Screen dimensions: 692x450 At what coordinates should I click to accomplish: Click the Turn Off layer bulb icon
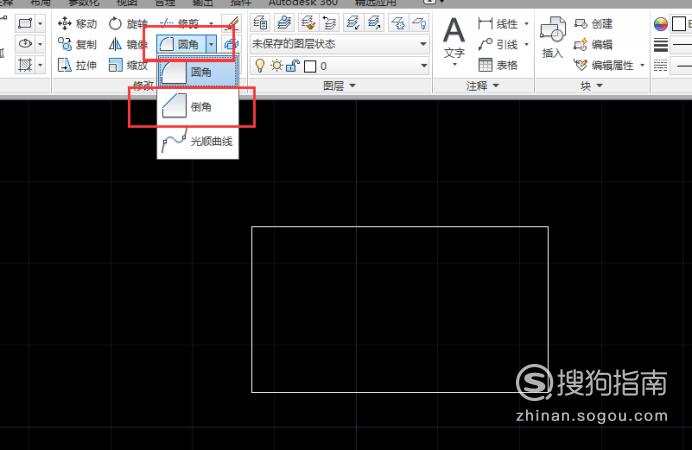pyautogui.click(x=419, y=22)
